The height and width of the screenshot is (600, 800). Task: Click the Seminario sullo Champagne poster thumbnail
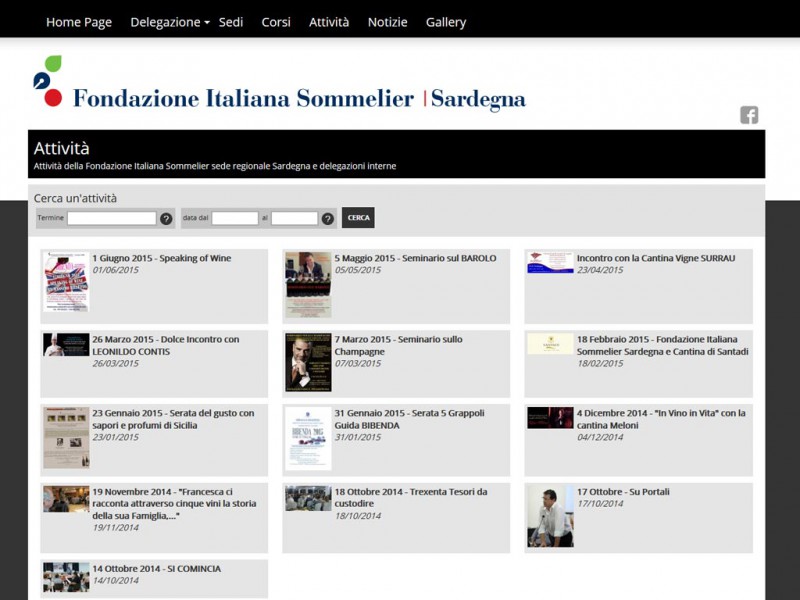point(308,362)
